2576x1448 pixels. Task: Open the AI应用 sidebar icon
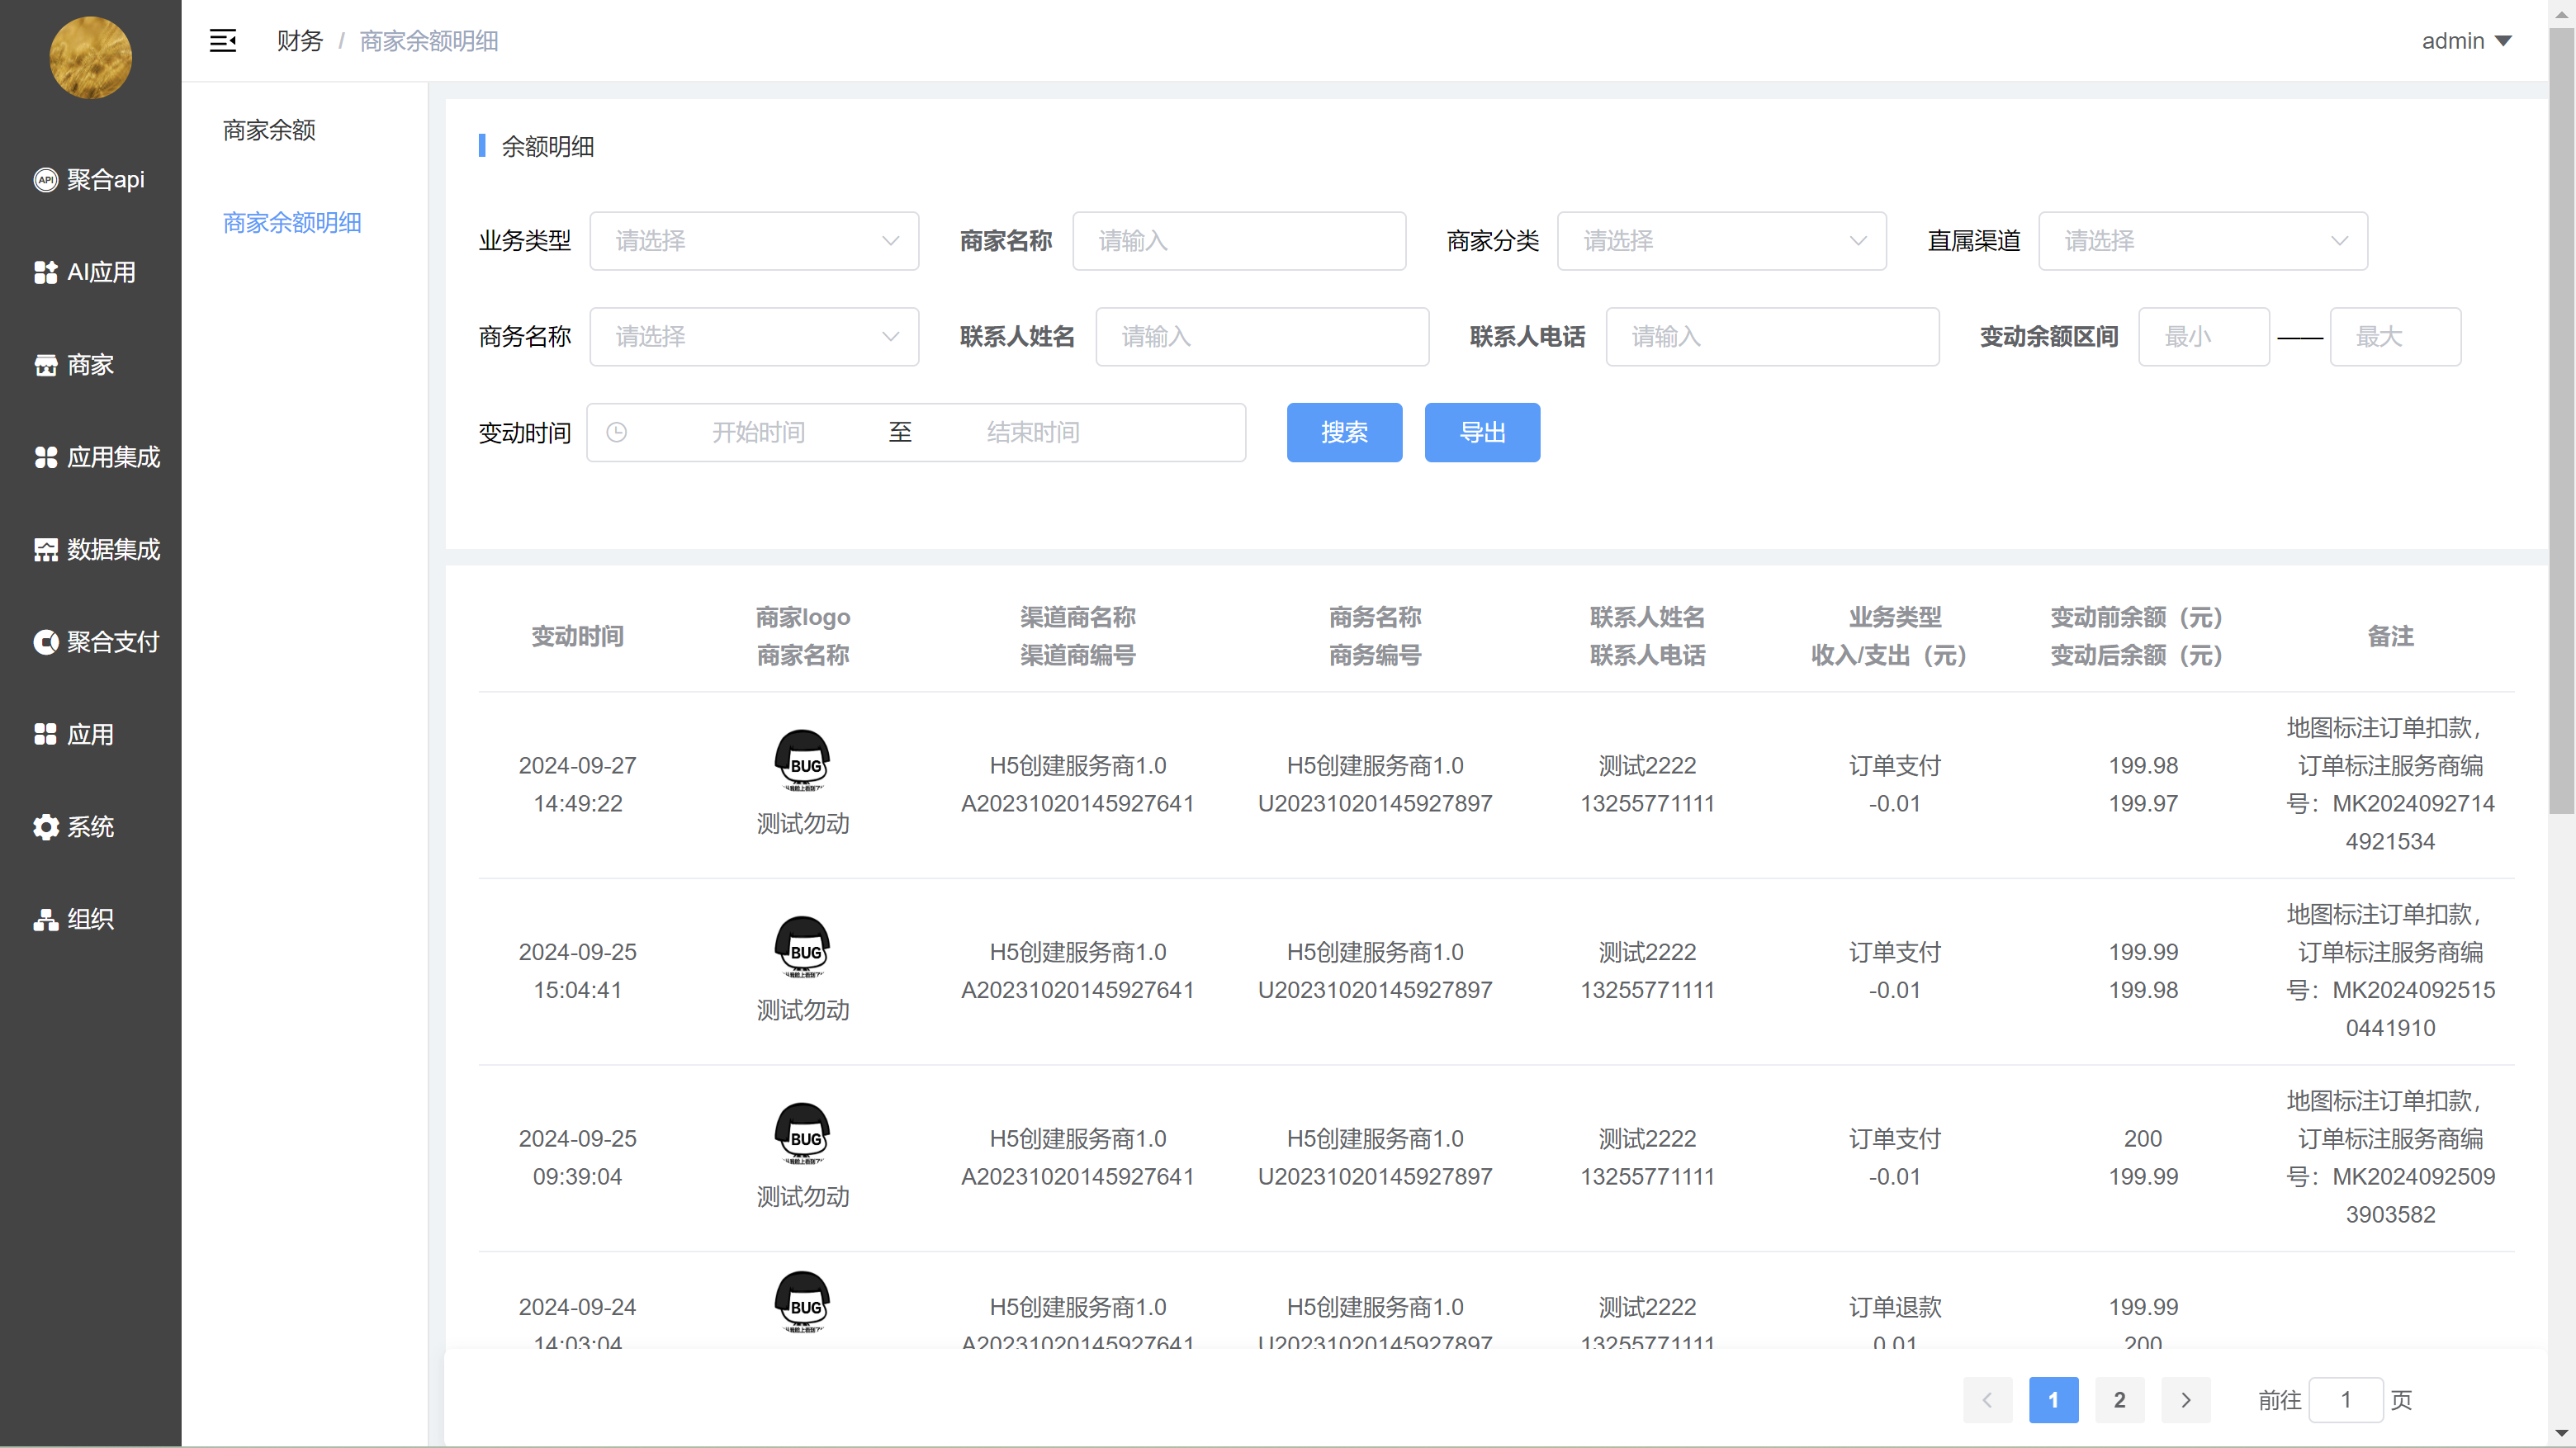46,272
